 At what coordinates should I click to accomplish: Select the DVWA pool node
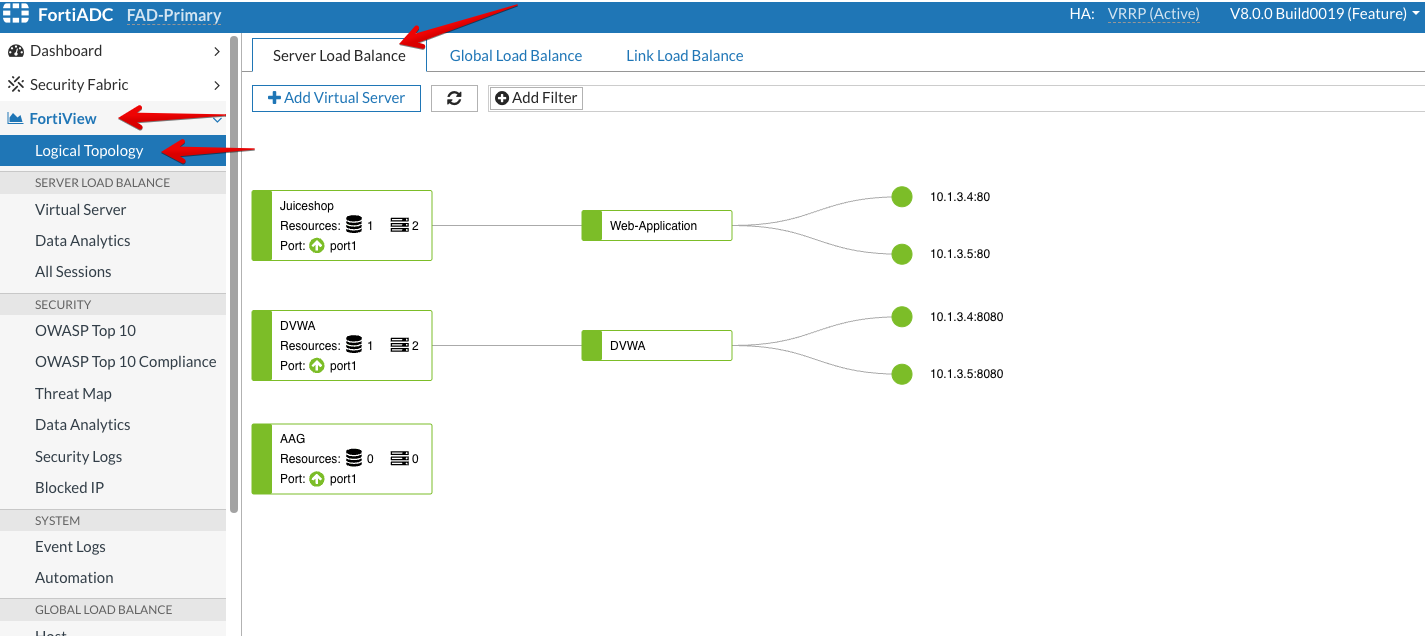point(657,346)
